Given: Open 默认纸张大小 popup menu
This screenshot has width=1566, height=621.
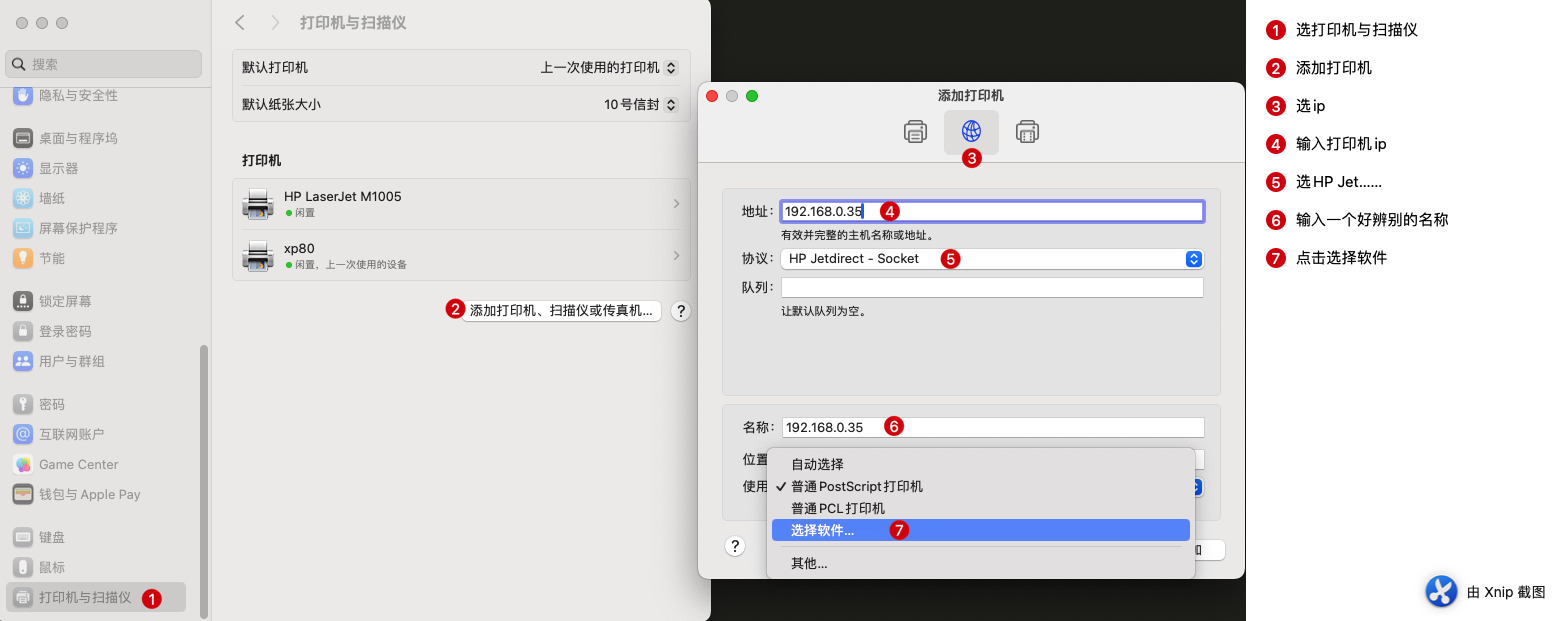Looking at the screenshot, I should click(x=641, y=104).
